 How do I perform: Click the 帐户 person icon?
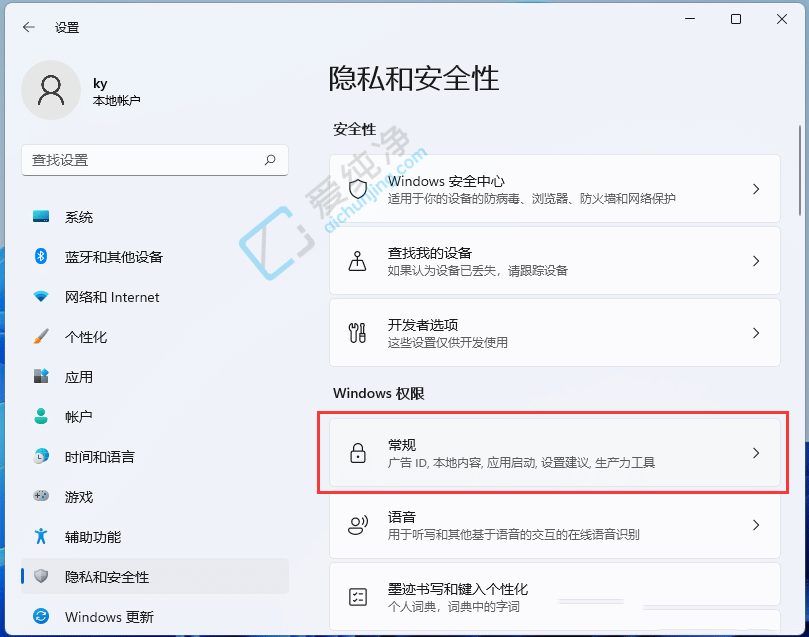[x=41, y=416]
